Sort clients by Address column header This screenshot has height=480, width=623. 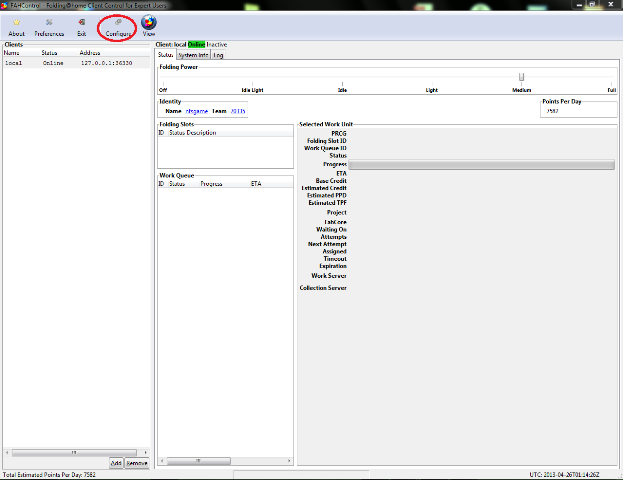click(90, 52)
